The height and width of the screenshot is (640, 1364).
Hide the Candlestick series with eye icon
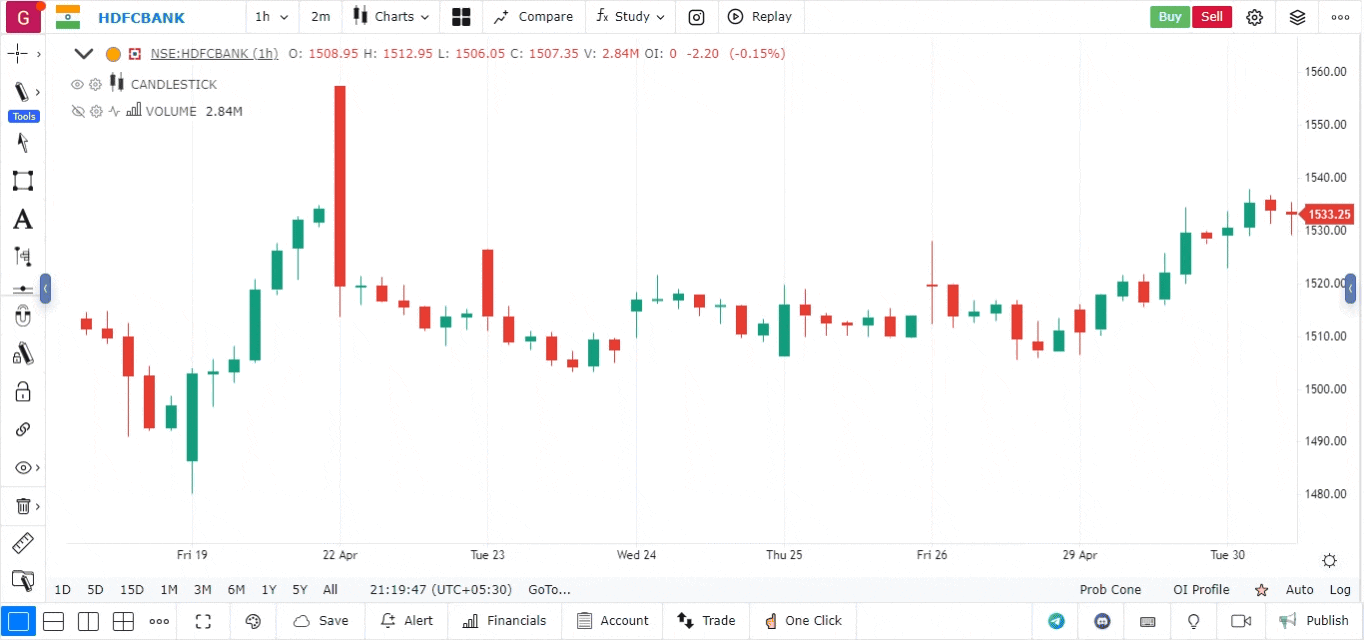77,85
